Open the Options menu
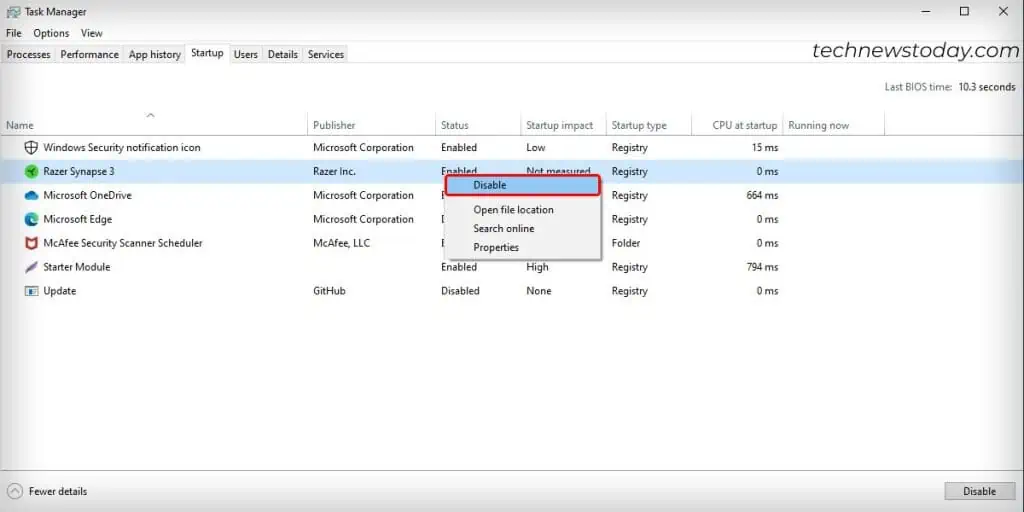Viewport: 1024px width, 512px height. point(51,33)
